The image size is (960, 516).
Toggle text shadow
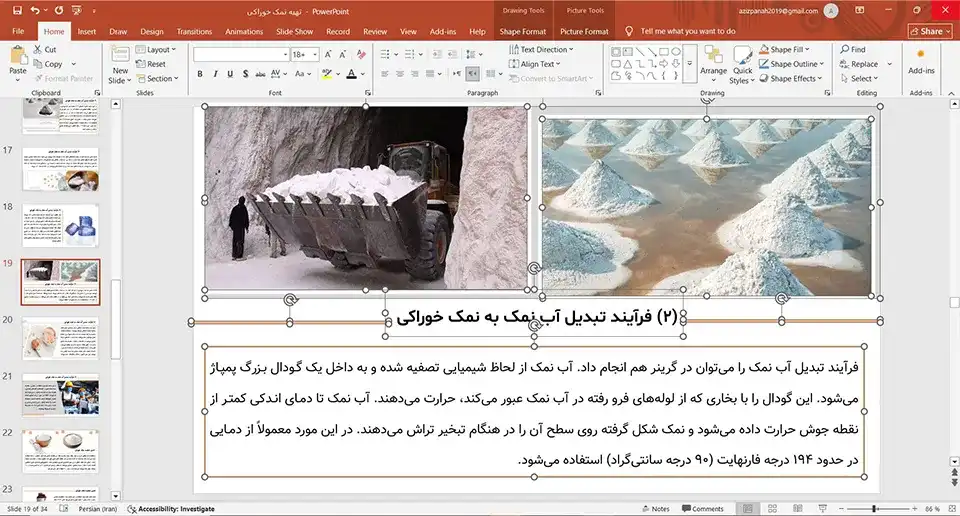click(x=246, y=74)
